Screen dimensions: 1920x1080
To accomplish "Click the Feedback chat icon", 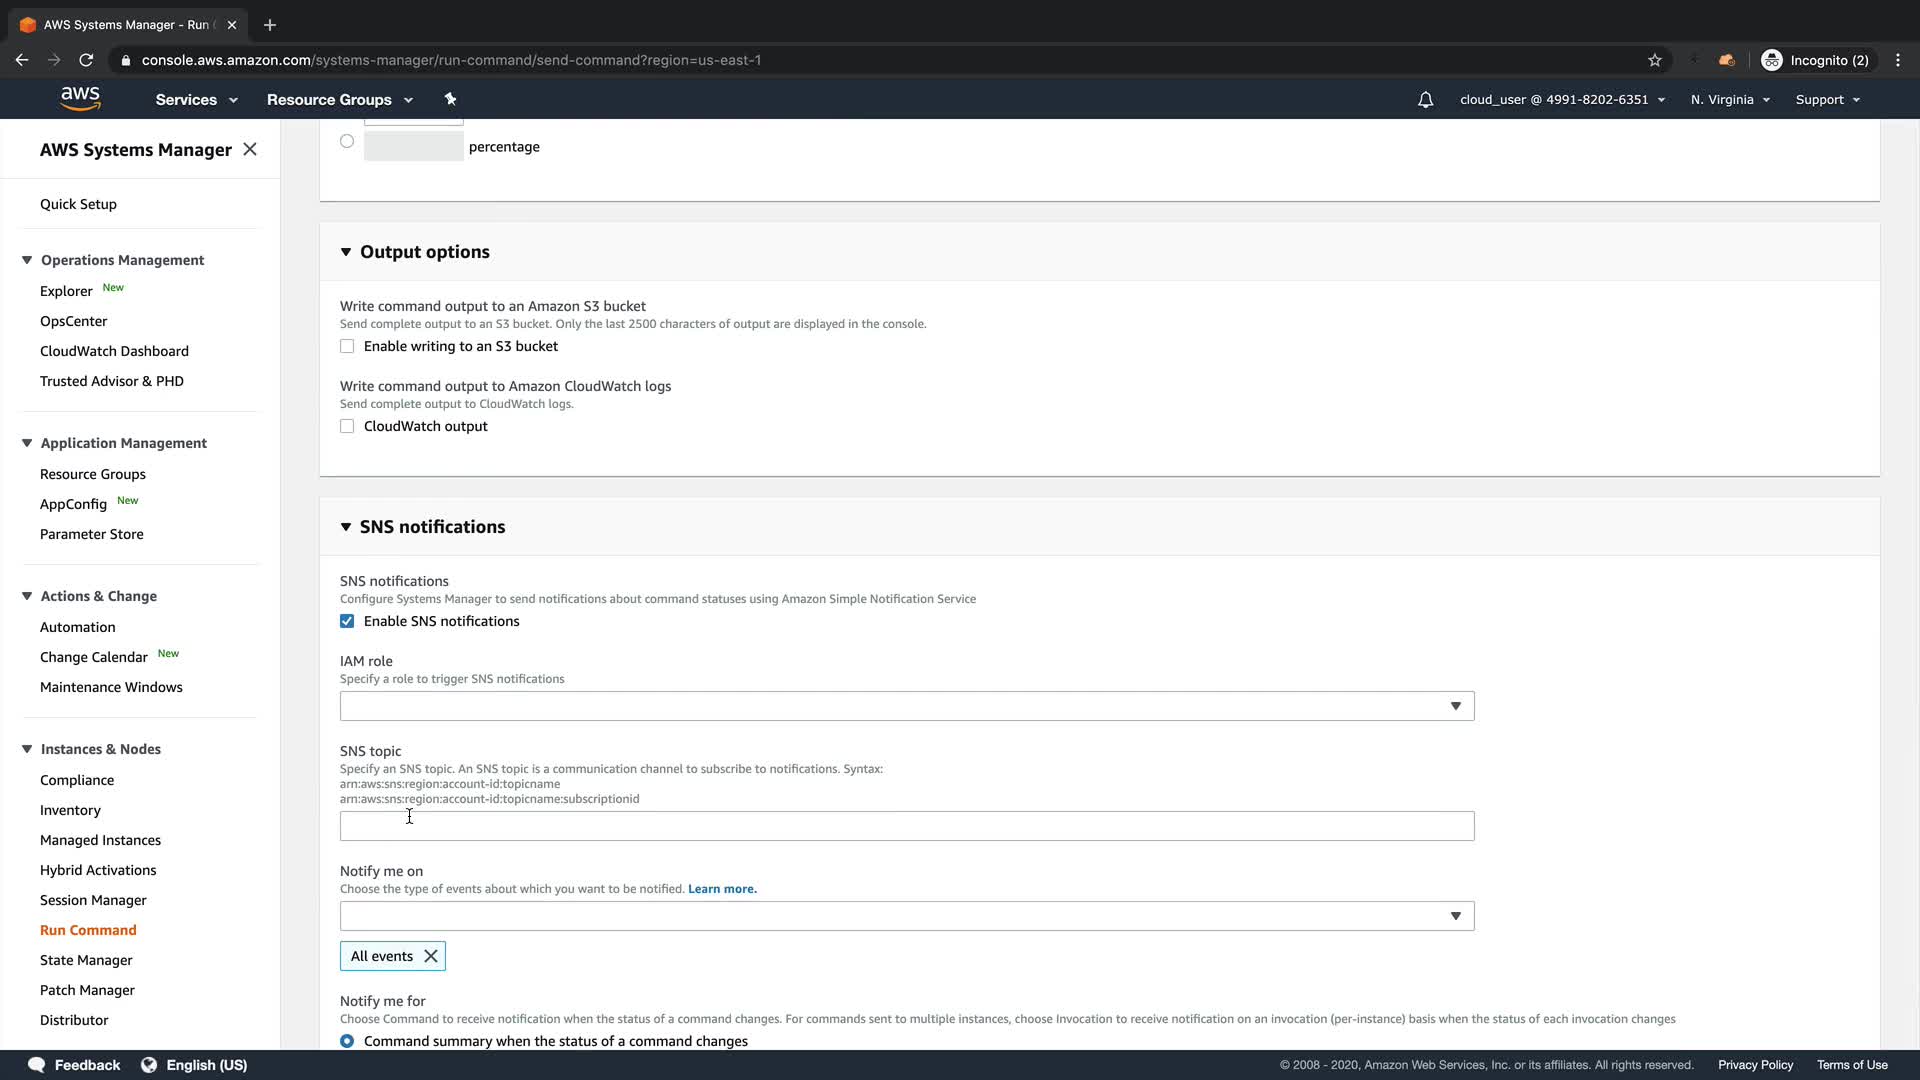I will tap(37, 1065).
